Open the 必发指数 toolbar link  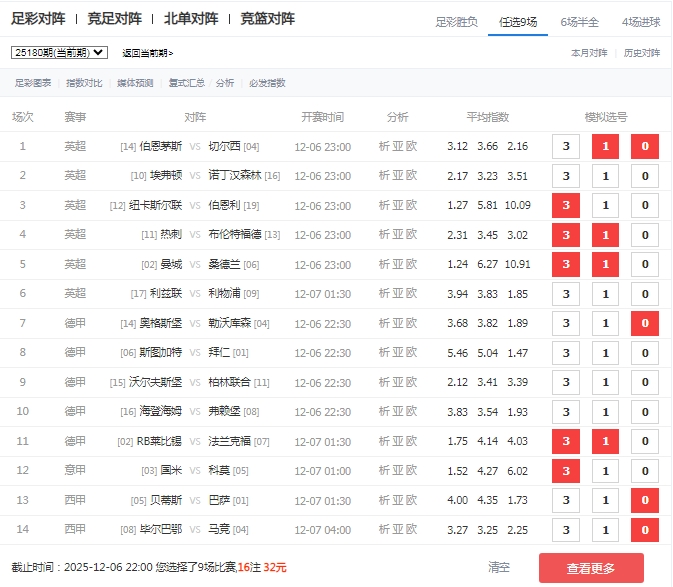(267, 83)
